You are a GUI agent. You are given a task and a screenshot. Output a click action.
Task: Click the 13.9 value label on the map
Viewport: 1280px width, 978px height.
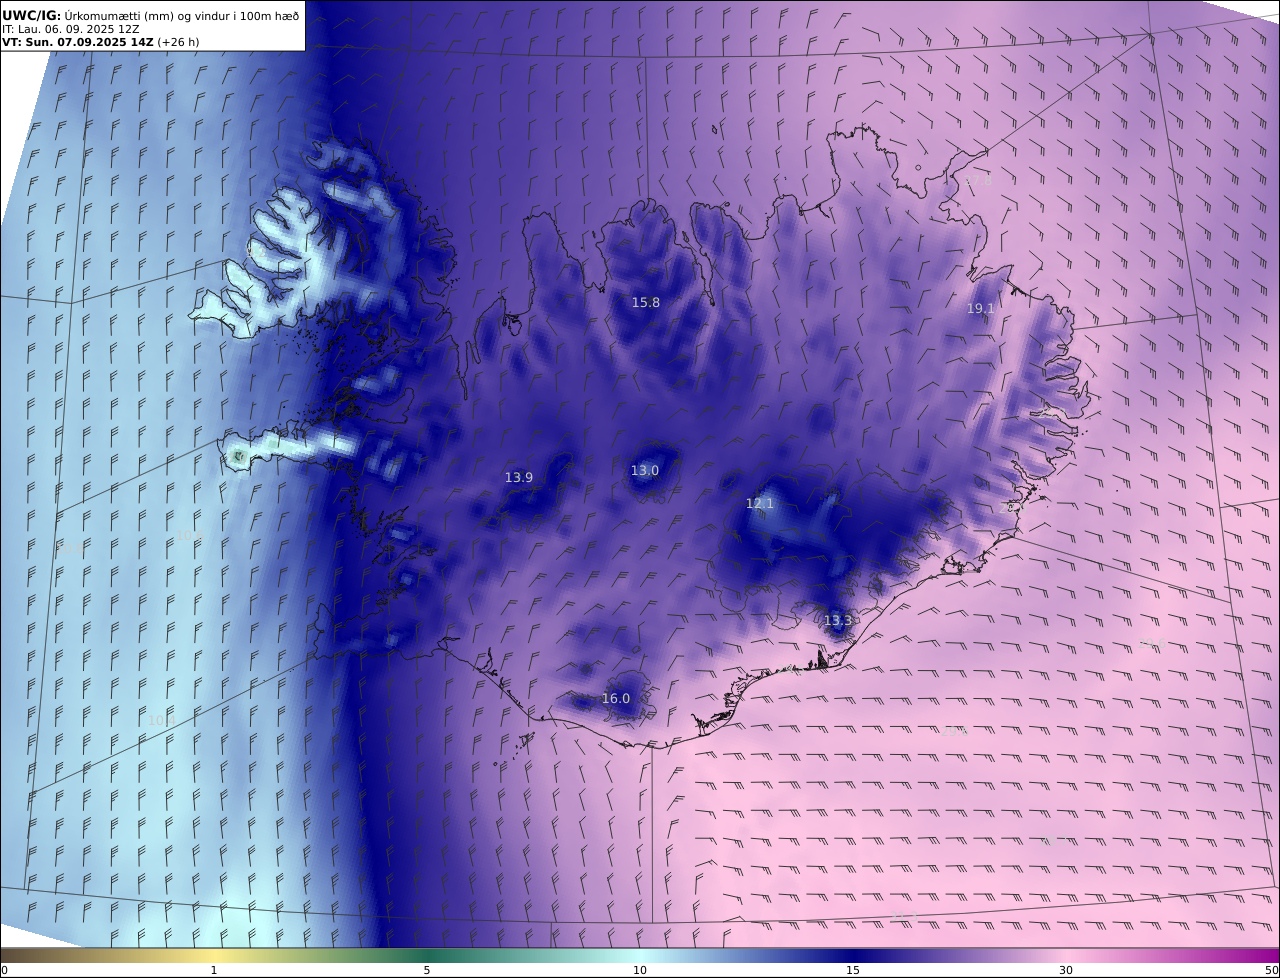coord(519,478)
